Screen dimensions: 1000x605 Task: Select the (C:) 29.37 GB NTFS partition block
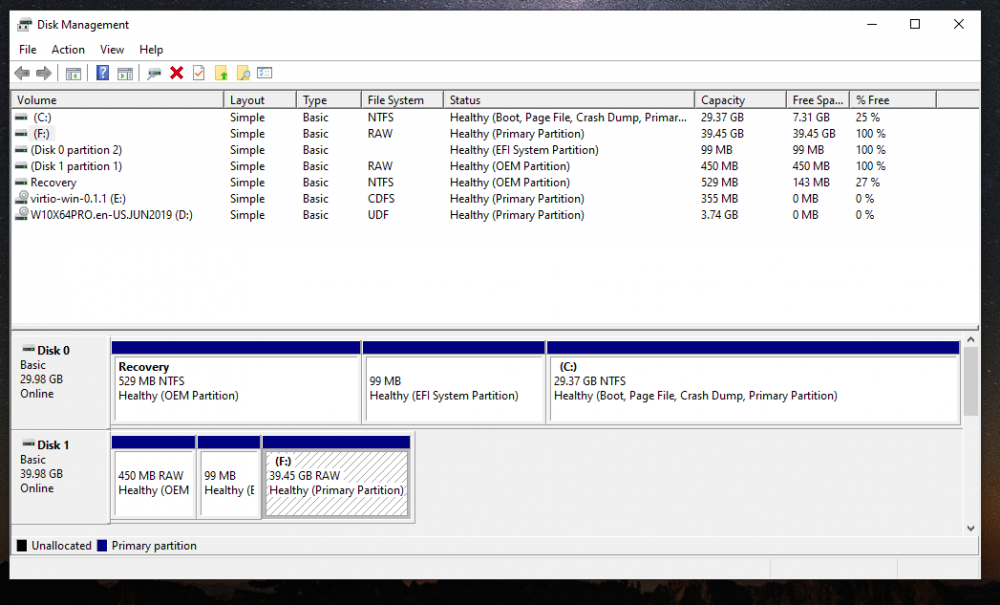753,383
